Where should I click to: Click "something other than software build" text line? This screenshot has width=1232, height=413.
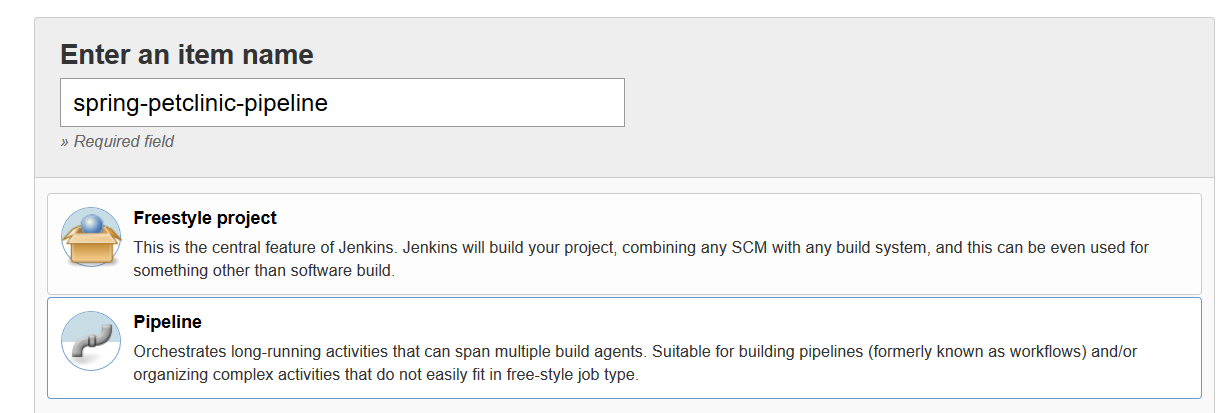(x=264, y=272)
